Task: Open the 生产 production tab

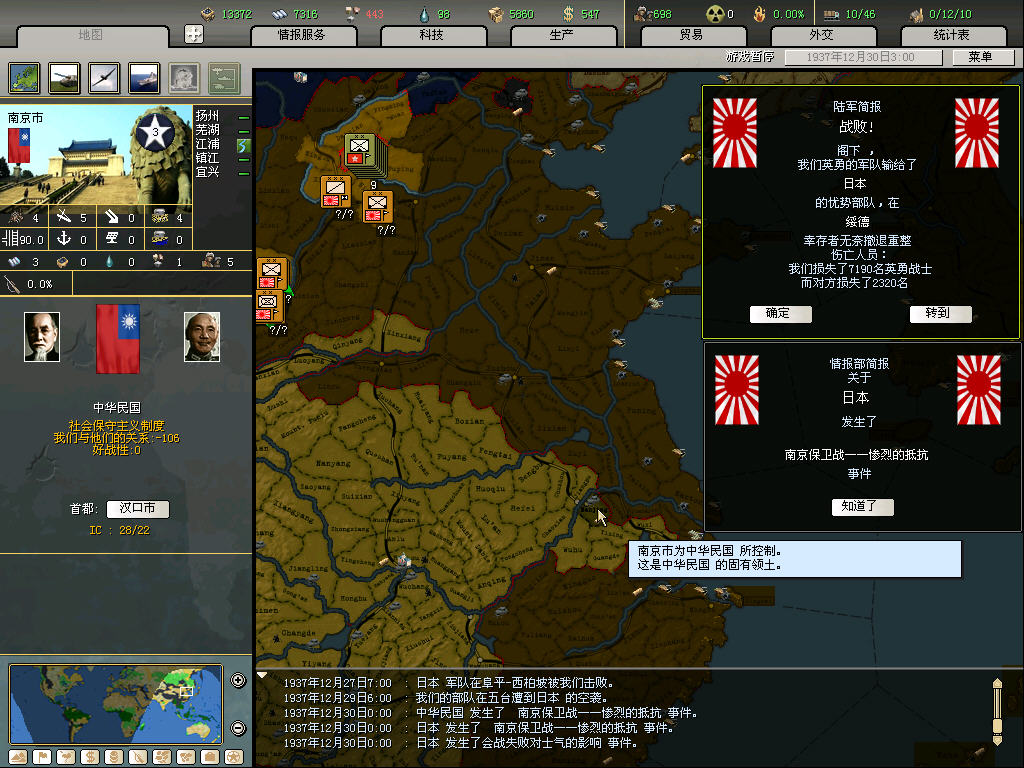Action: 562,35
